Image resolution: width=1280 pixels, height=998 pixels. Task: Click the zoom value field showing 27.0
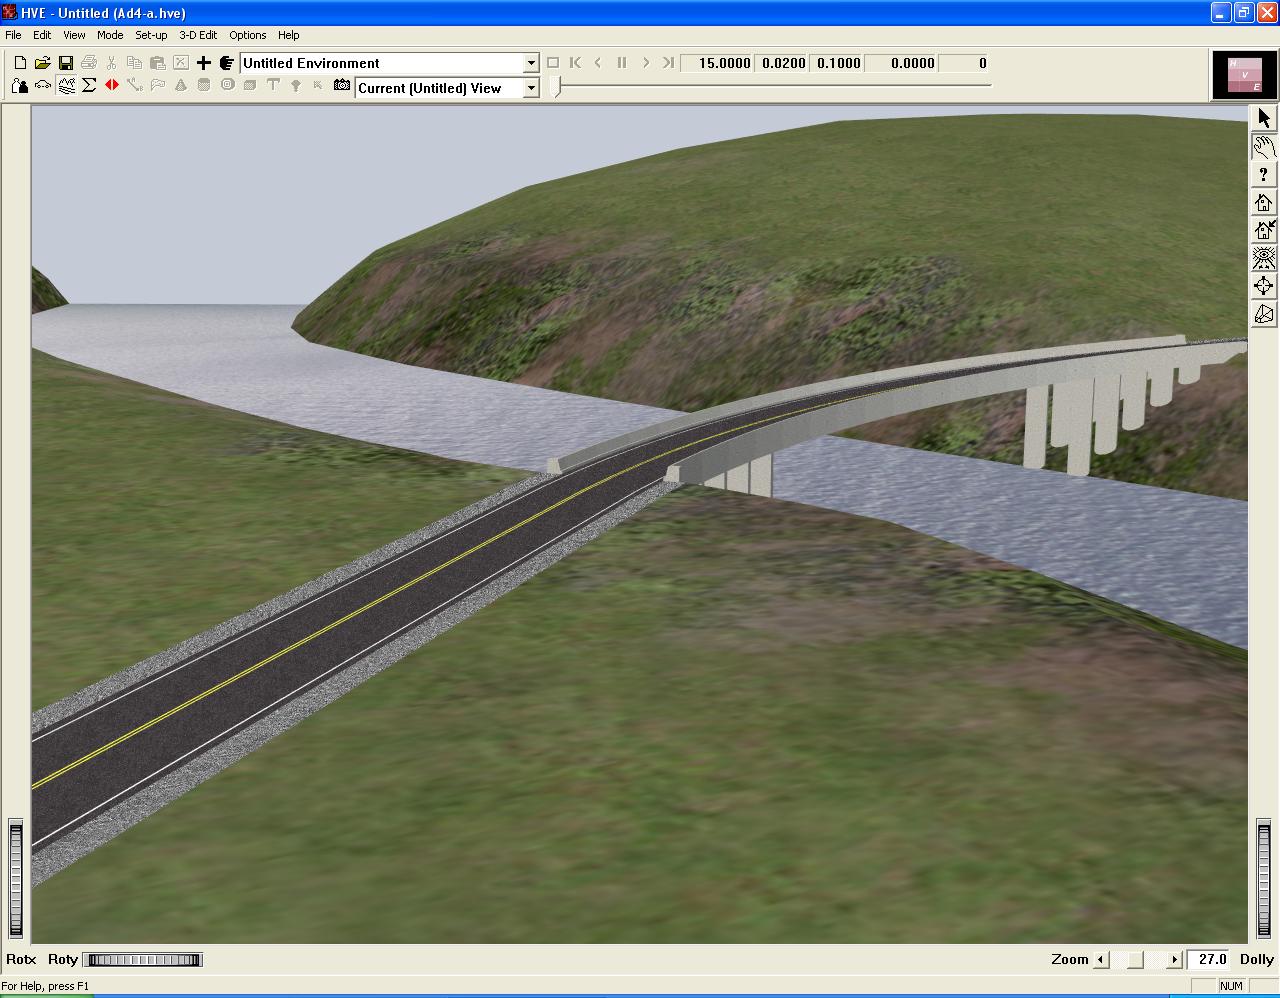click(1211, 960)
